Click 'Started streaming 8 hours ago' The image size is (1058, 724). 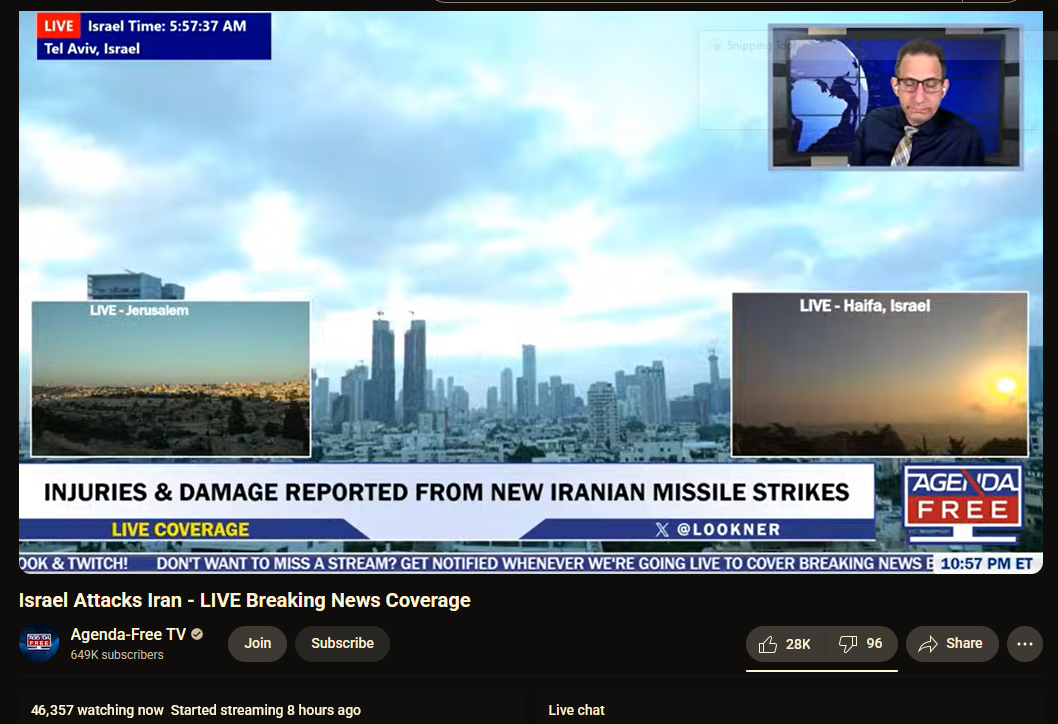265,710
